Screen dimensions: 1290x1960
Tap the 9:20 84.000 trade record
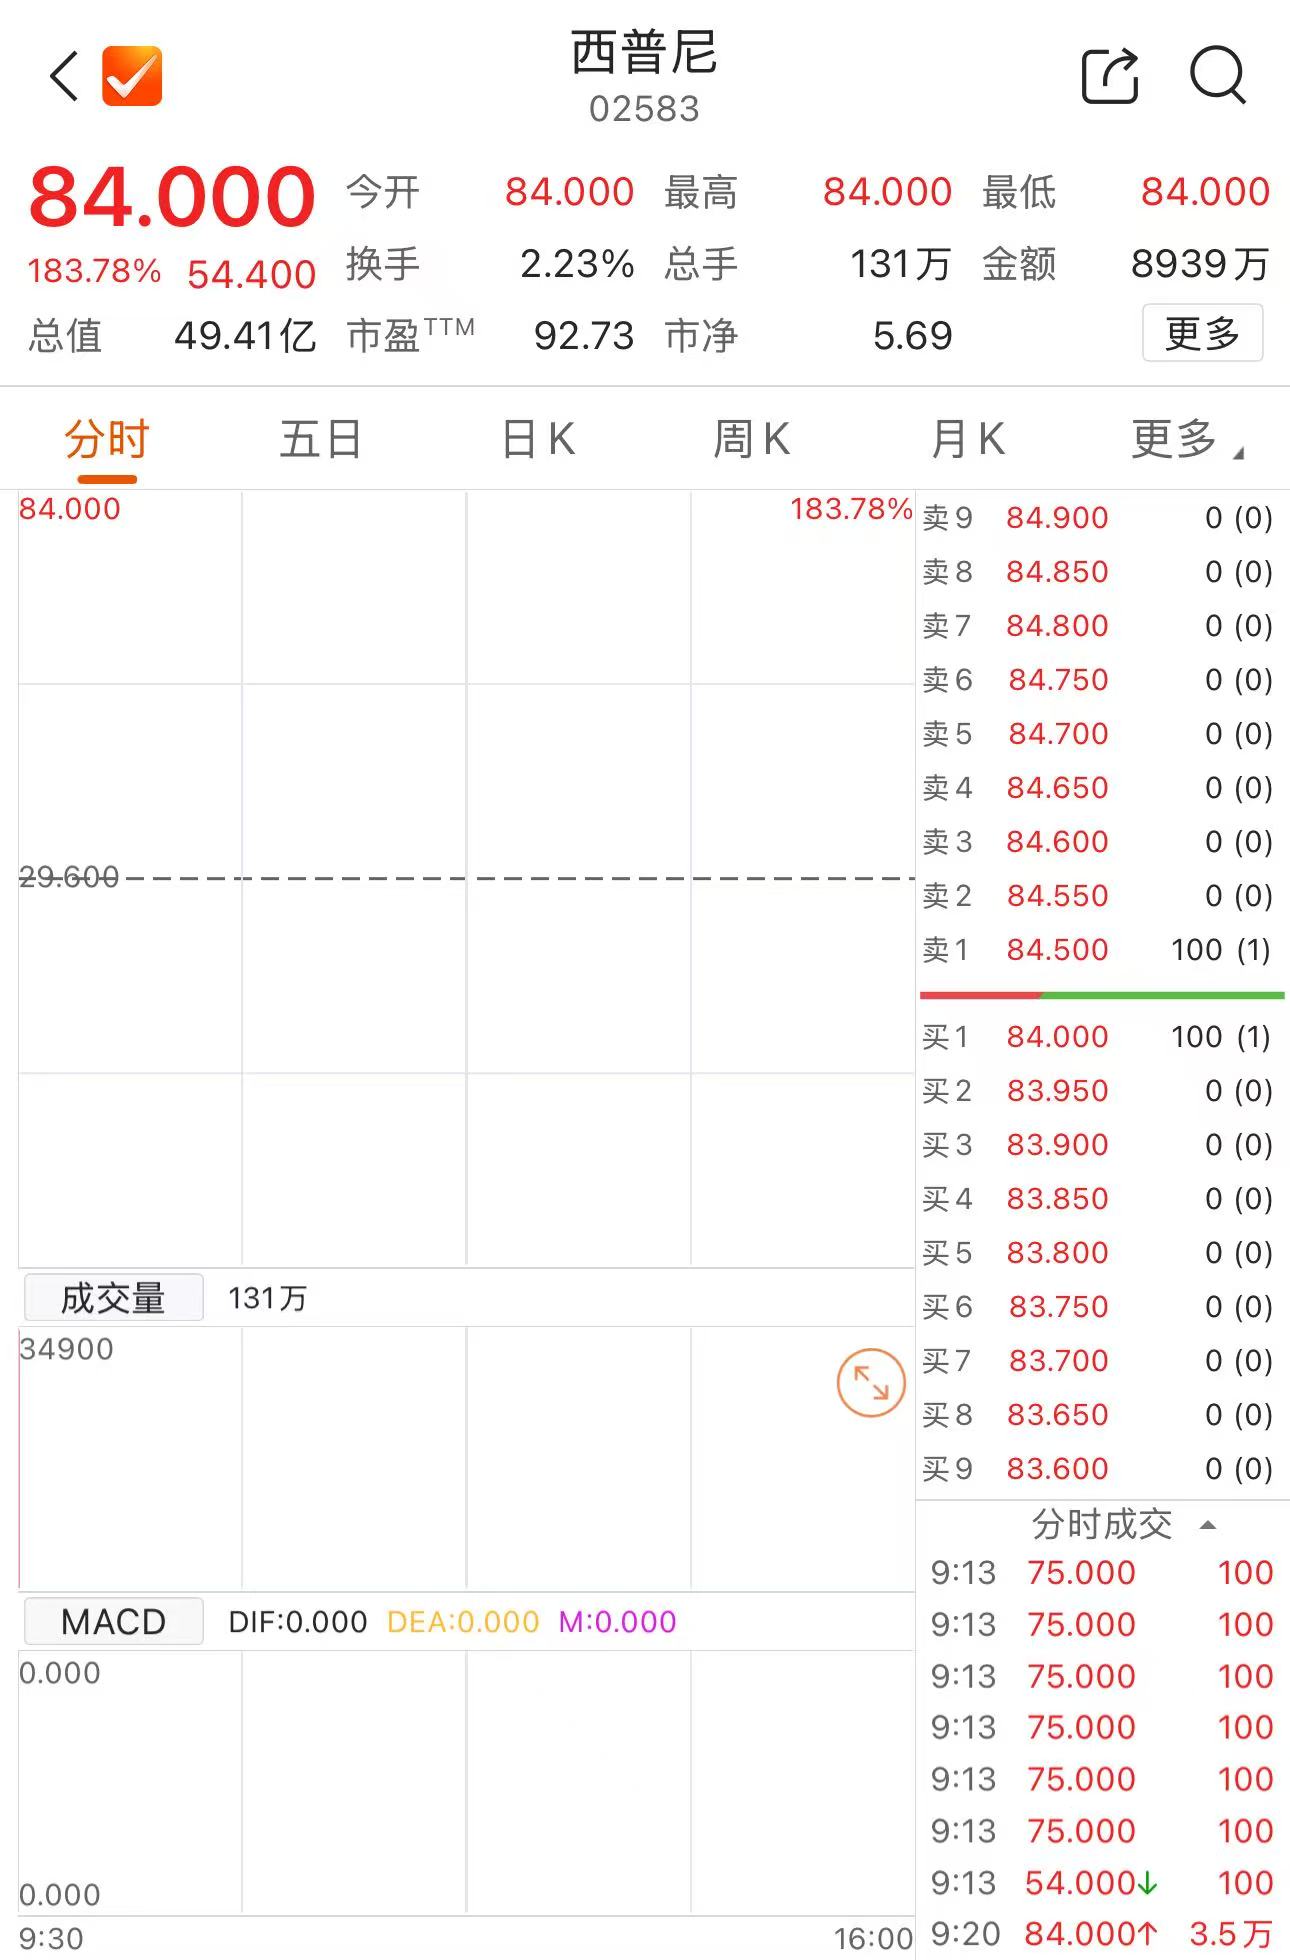tap(1101, 1934)
